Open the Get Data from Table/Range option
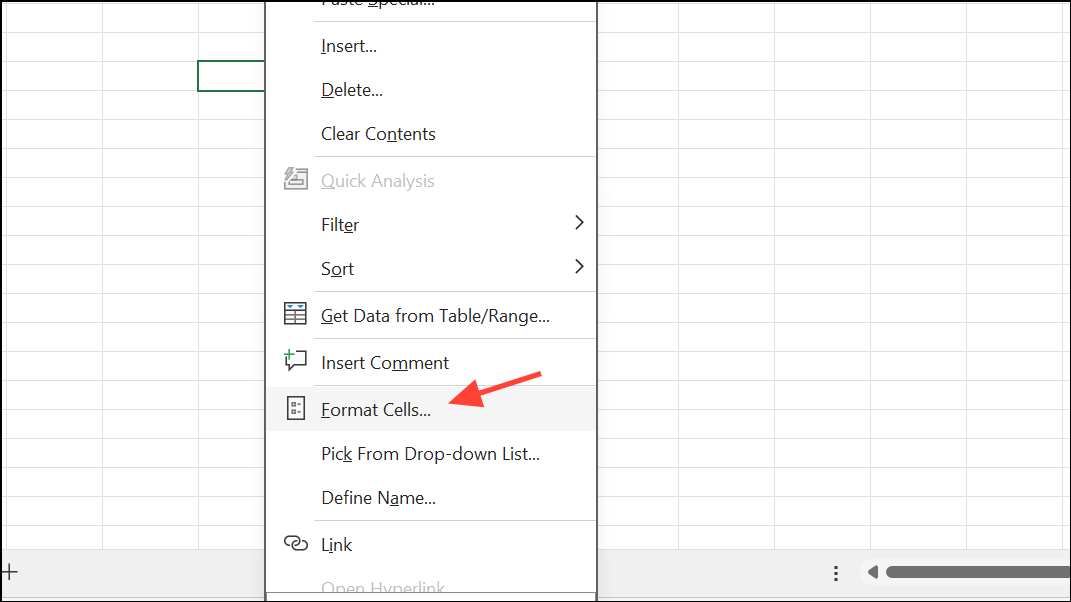The height and width of the screenshot is (602, 1071). pyautogui.click(x=434, y=315)
